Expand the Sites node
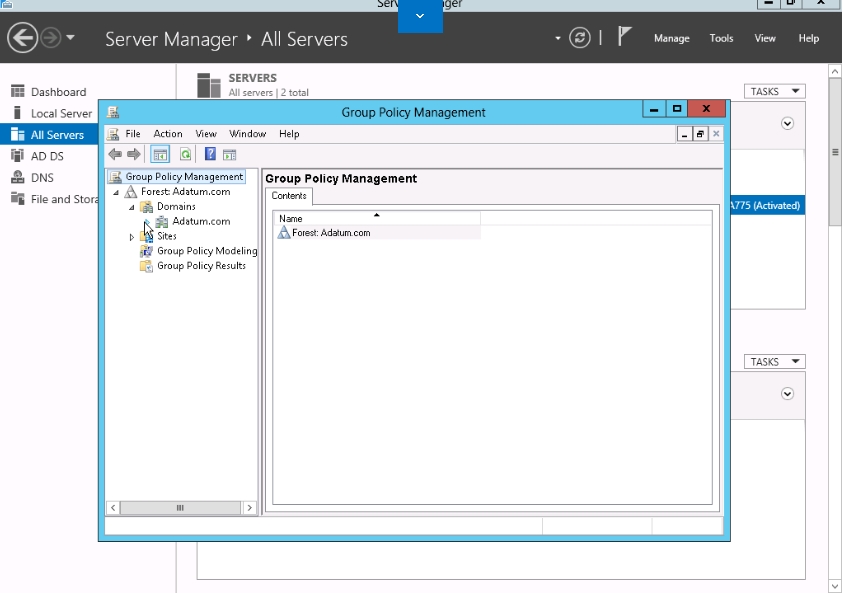The width and height of the screenshot is (843, 593). (132, 237)
